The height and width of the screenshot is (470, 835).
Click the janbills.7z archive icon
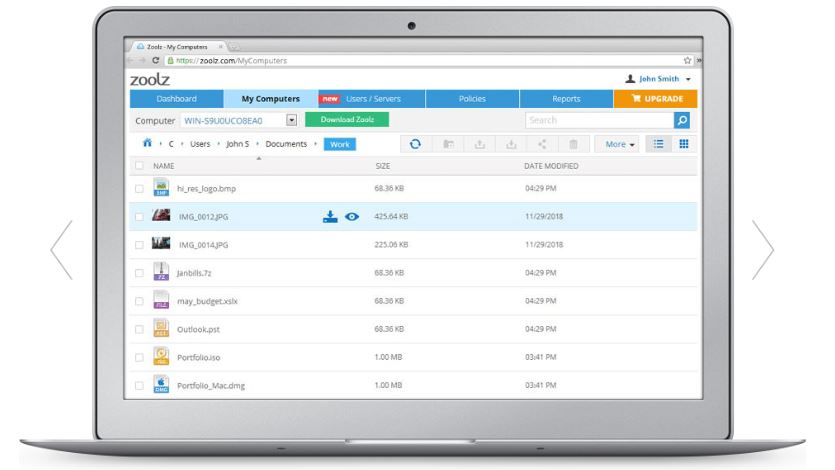point(161,271)
